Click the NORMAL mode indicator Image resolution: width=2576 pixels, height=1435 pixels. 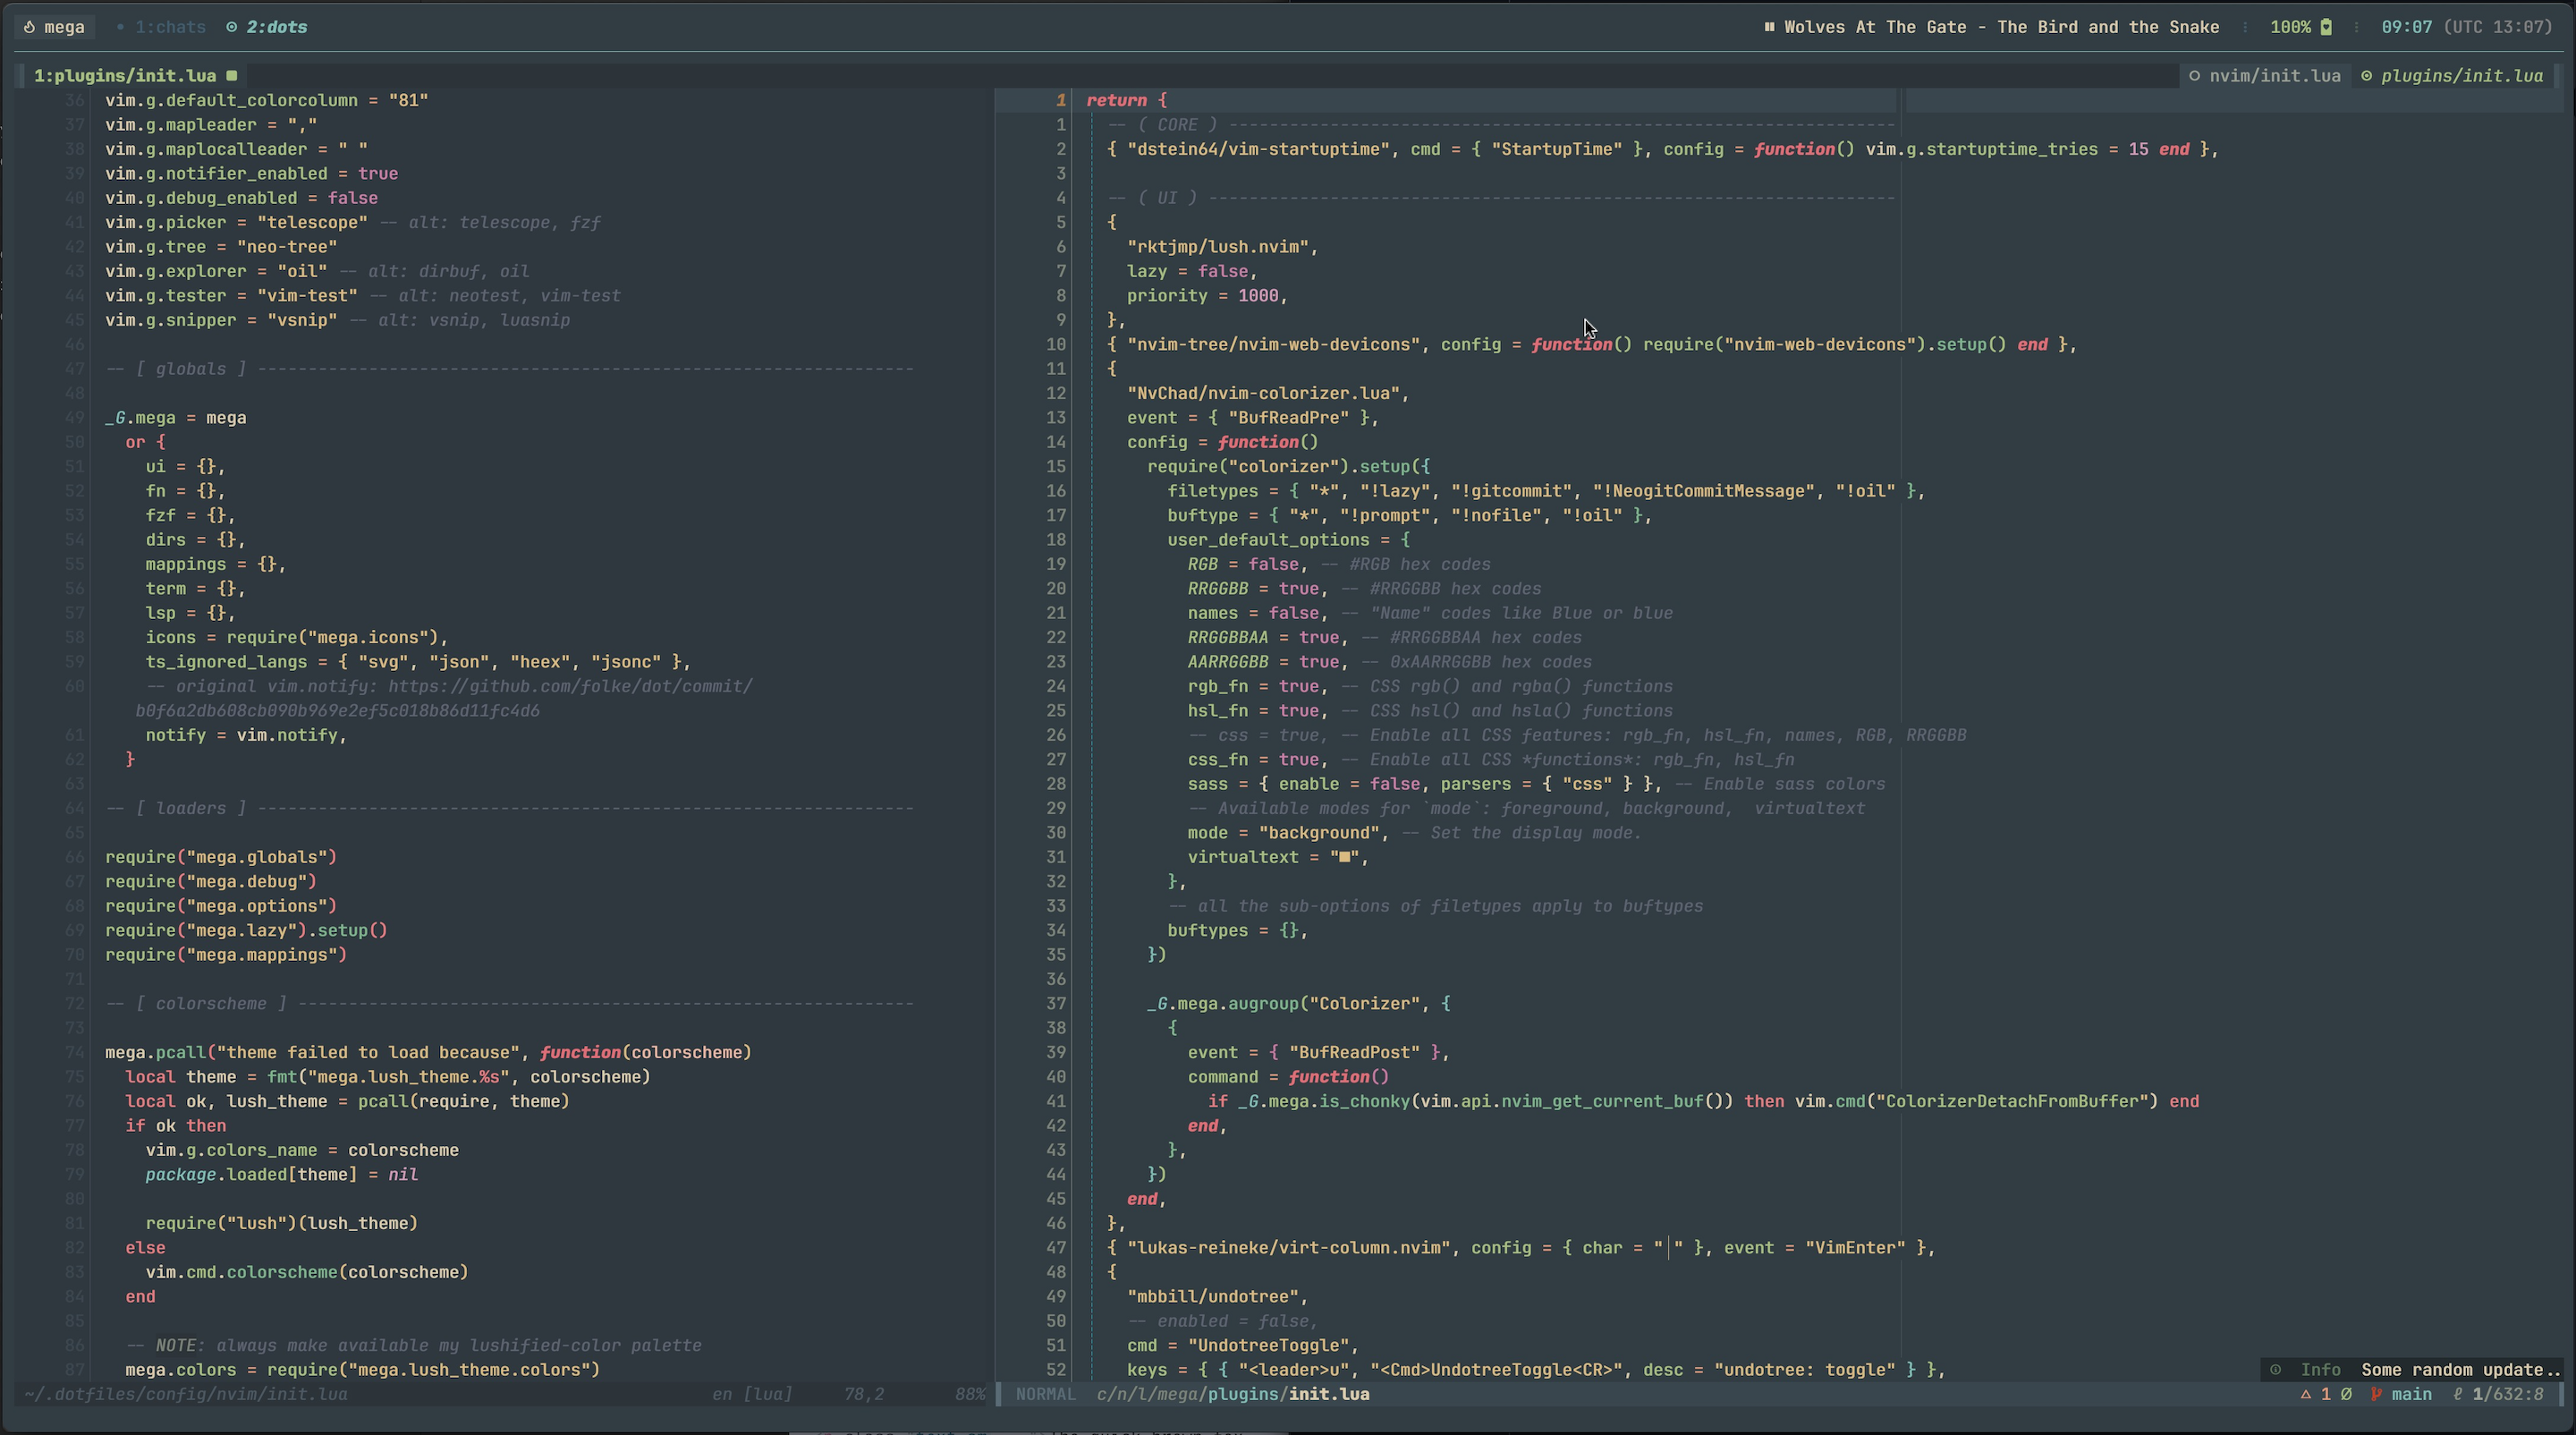coord(1046,1394)
